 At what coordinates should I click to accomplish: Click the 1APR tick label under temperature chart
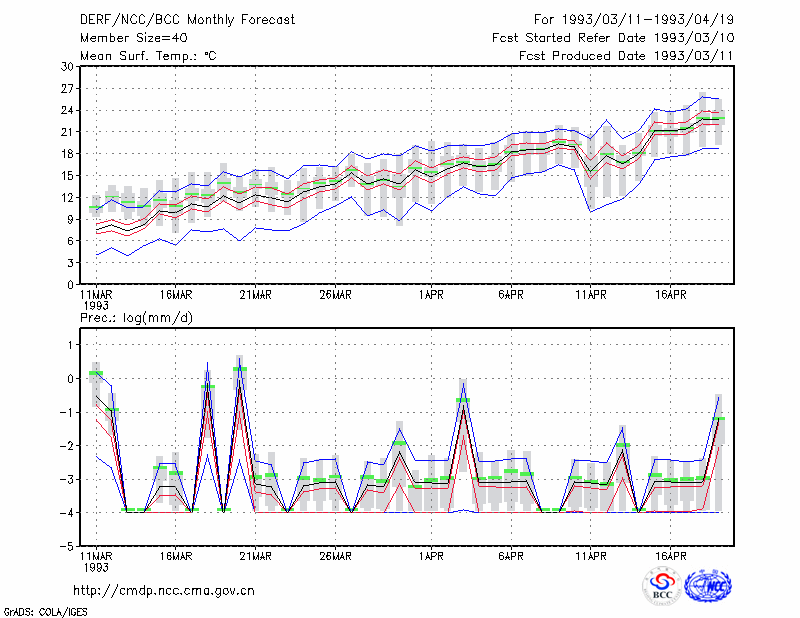(x=431, y=295)
